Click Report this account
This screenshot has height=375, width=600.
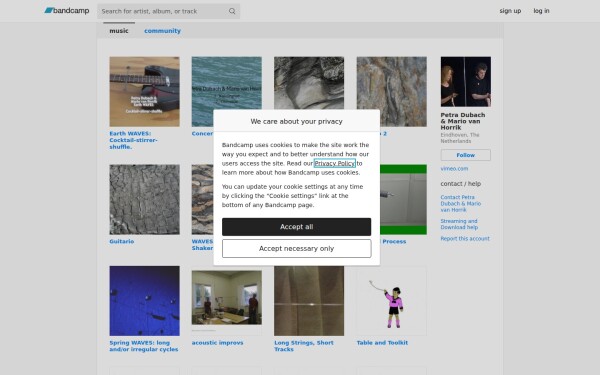[x=465, y=239]
